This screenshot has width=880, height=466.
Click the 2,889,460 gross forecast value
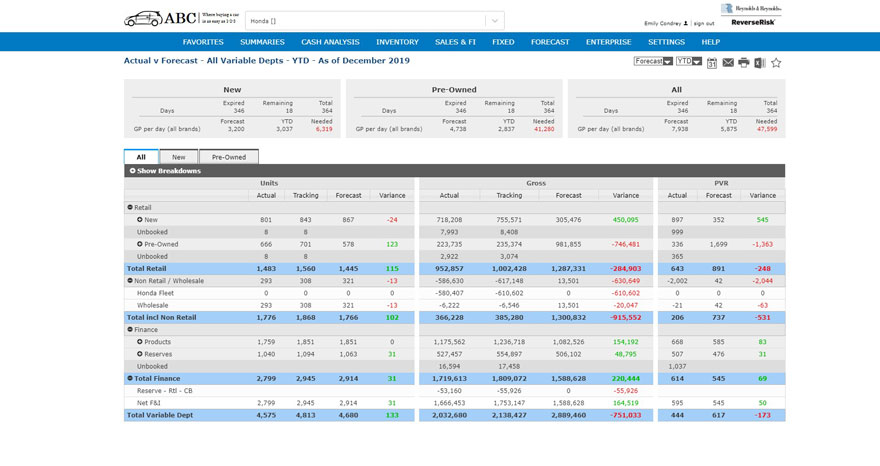click(x=569, y=415)
